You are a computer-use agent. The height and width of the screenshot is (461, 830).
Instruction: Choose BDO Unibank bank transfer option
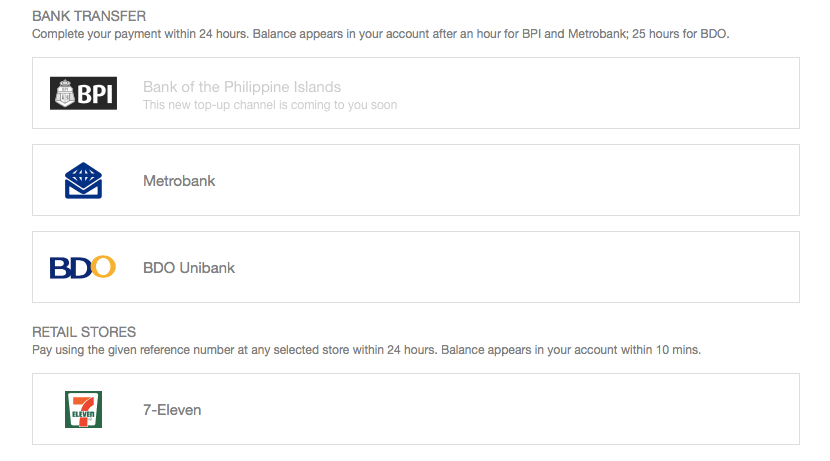pos(416,267)
